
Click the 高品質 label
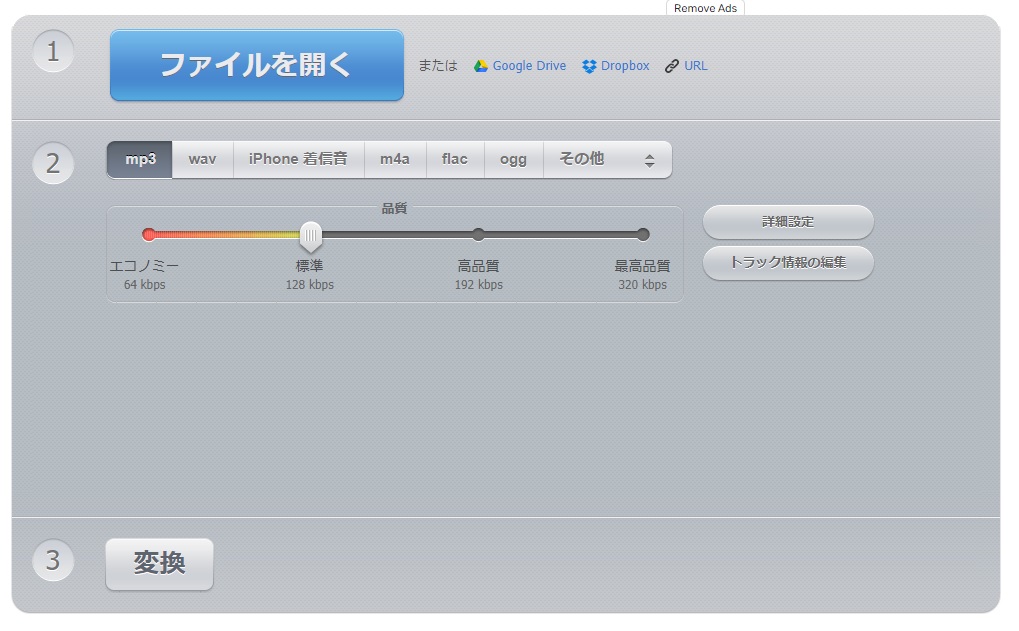point(478,266)
